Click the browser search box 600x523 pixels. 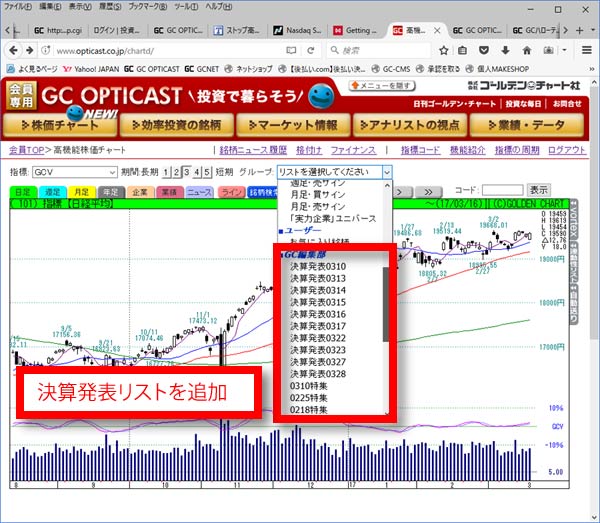[378, 51]
